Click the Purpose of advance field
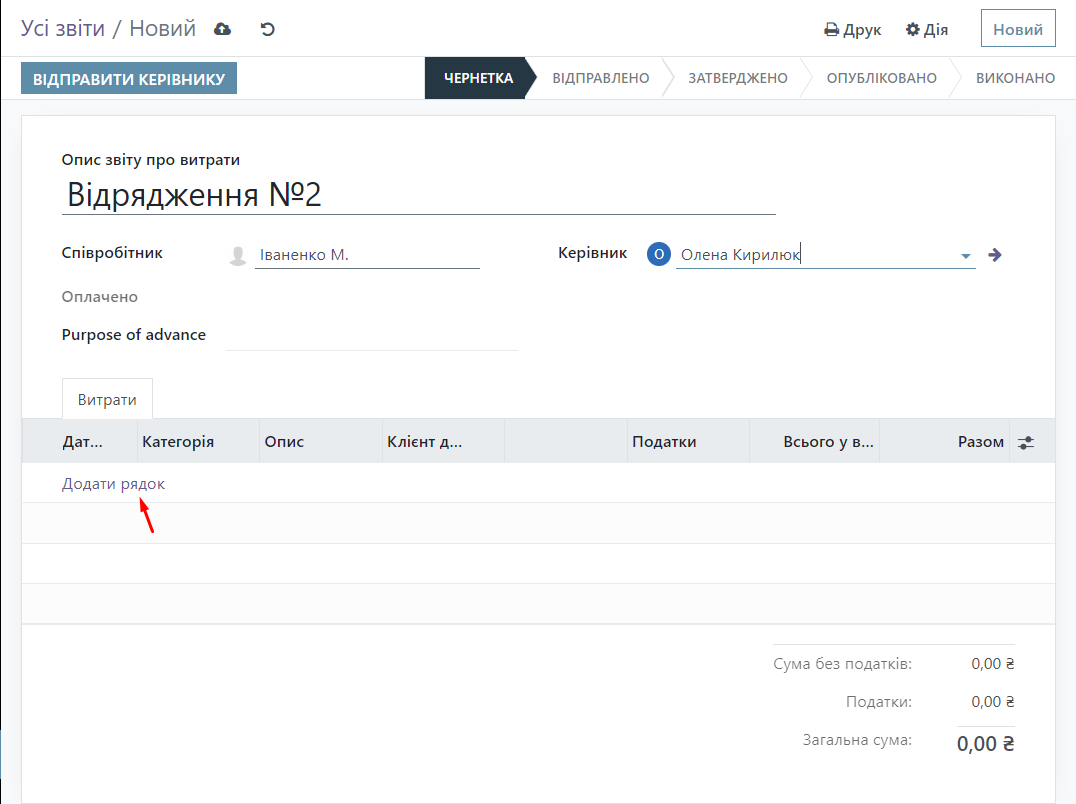This screenshot has width=1076, height=804. pos(371,336)
